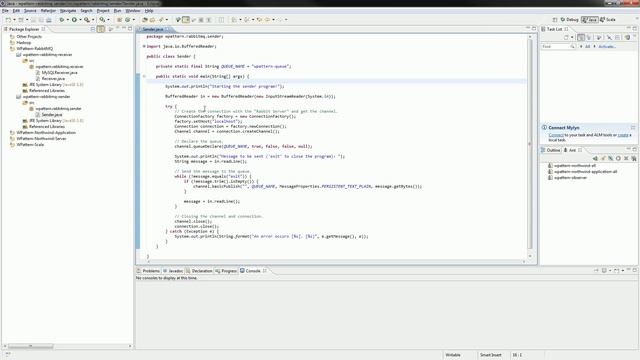Click New Task icon in Task List
Image resolution: width=640 pixels, height=360 pixels.
click(x=566, y=38)
